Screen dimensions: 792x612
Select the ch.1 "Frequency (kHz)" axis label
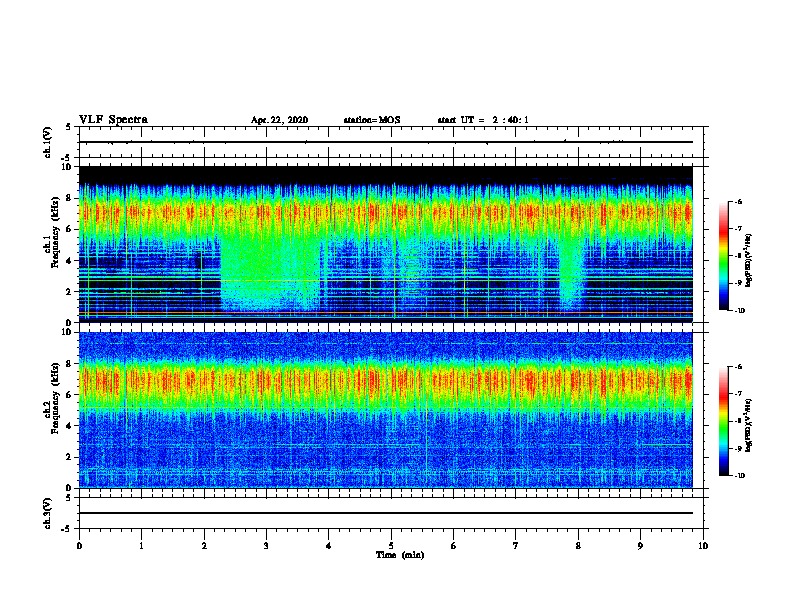[55, 233]
